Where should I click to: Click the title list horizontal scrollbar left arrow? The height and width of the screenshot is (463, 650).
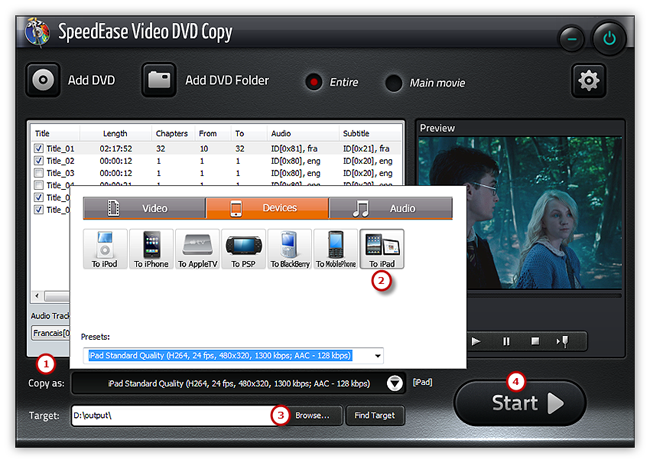pos(37,296)
